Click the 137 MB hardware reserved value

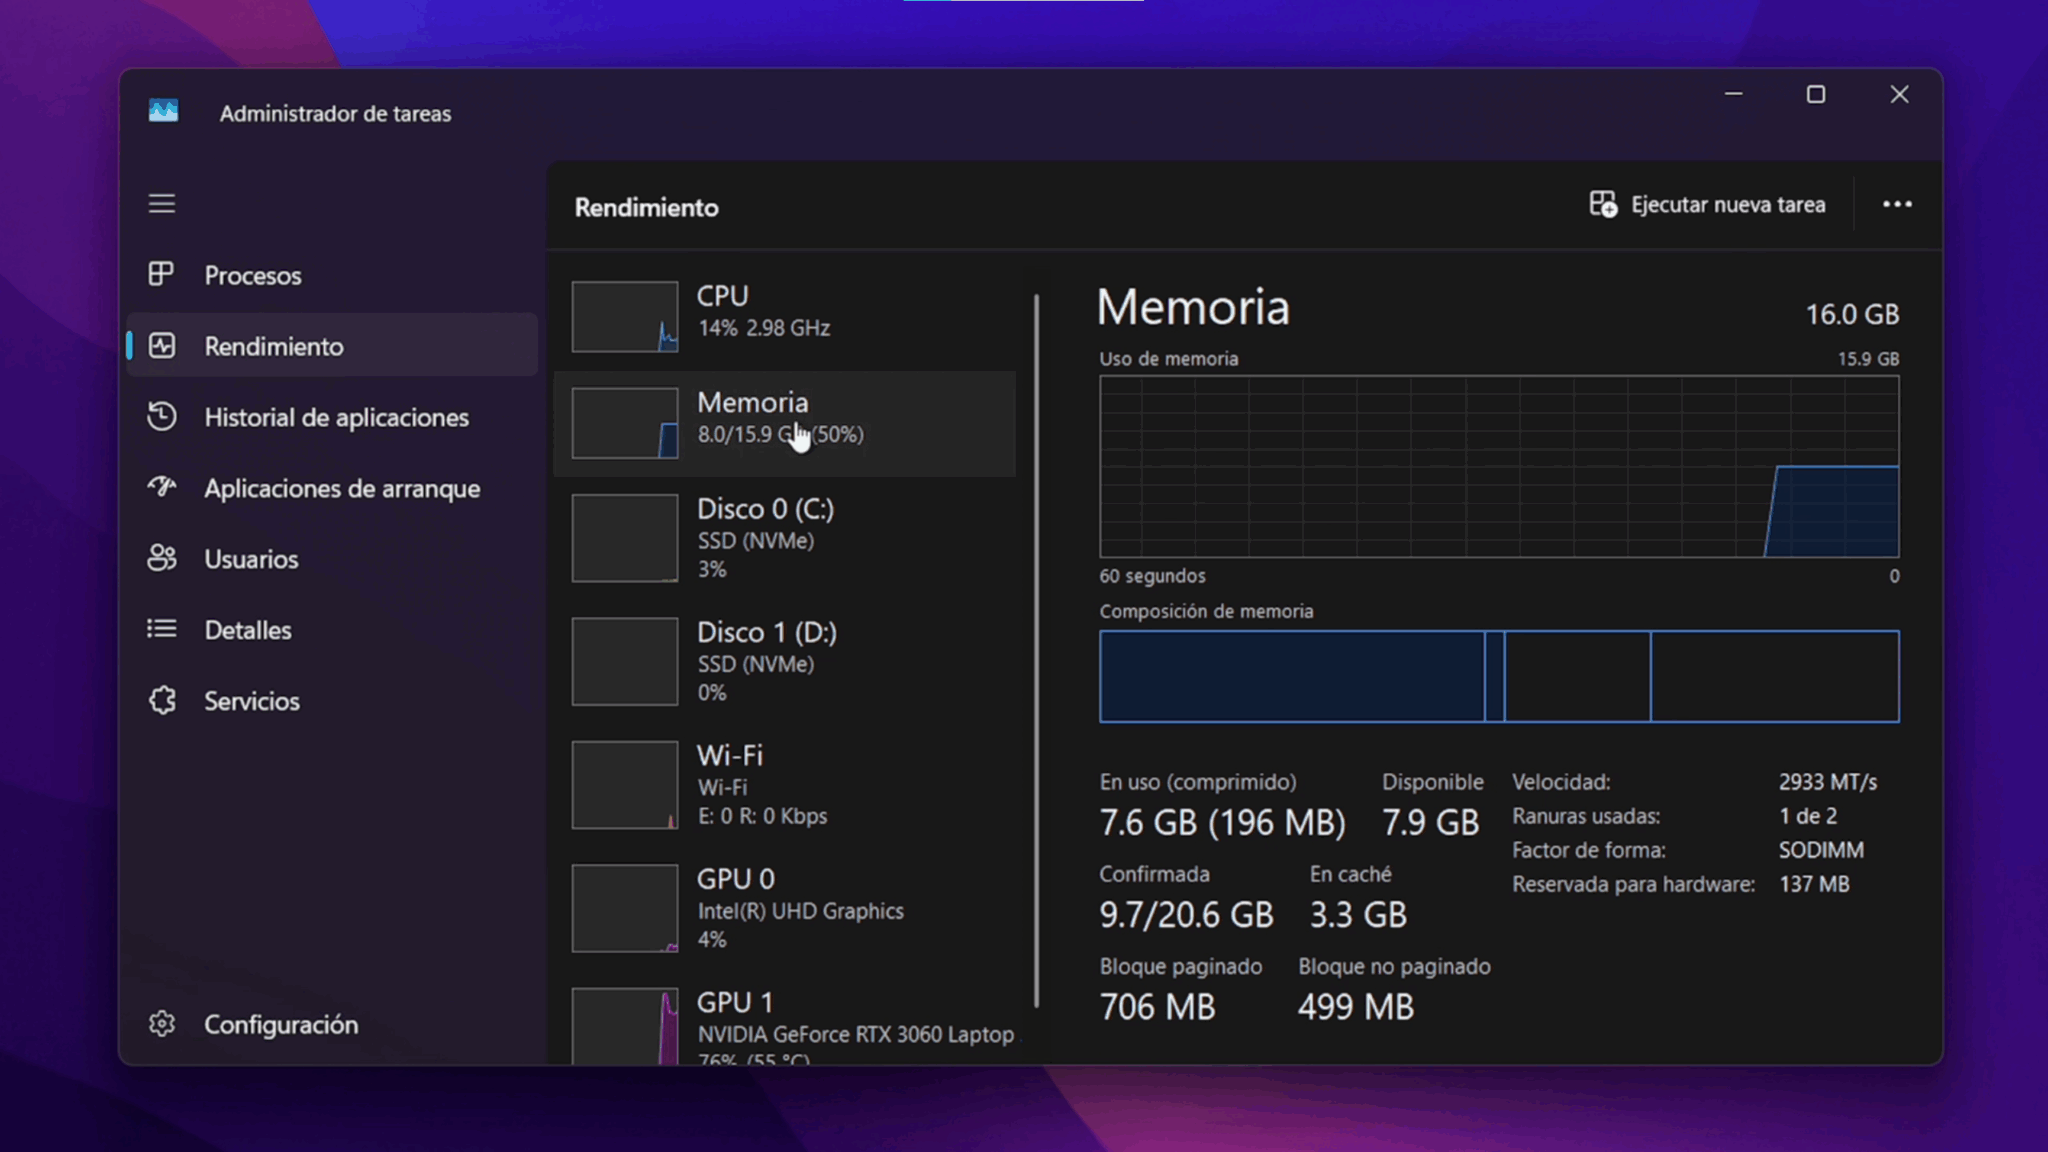point(1814,884)
